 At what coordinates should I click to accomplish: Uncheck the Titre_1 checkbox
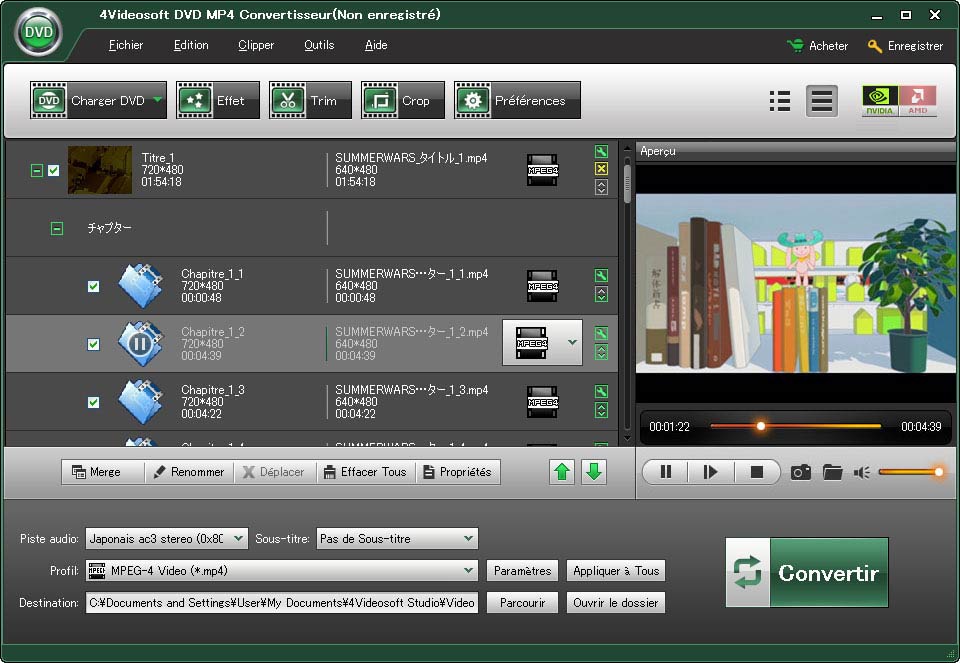54,171
